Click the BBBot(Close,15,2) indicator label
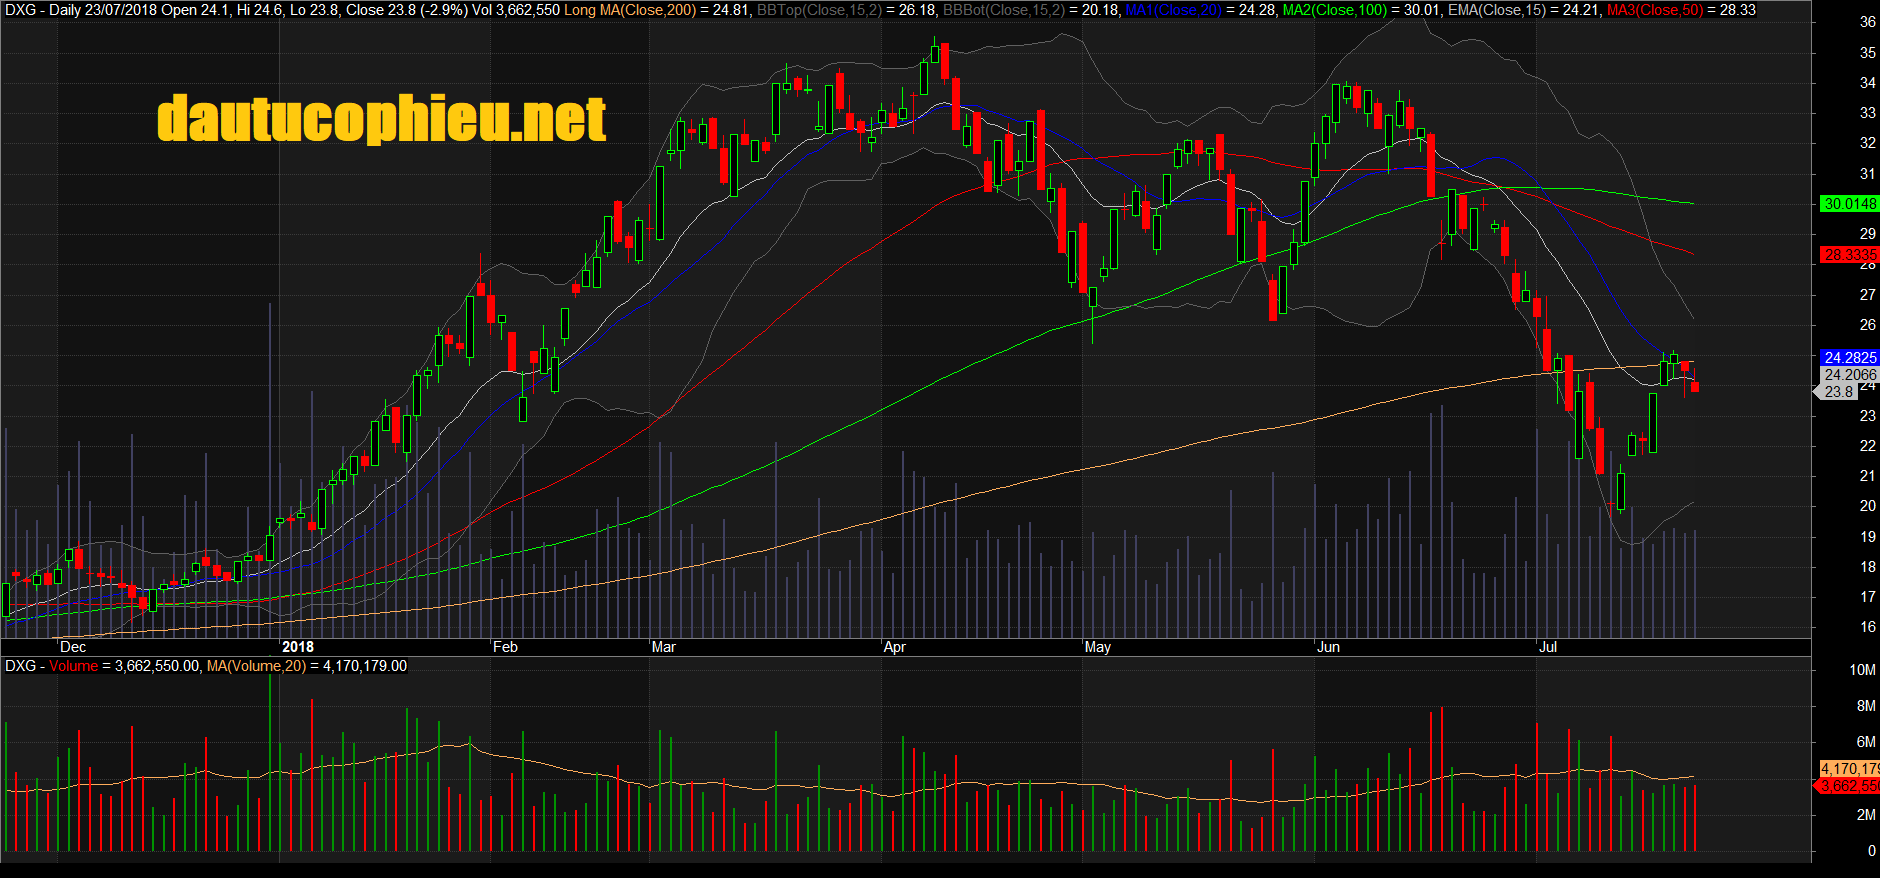Image resolution: width=1880 pixels, height=878 pixels. (1003, 10)
